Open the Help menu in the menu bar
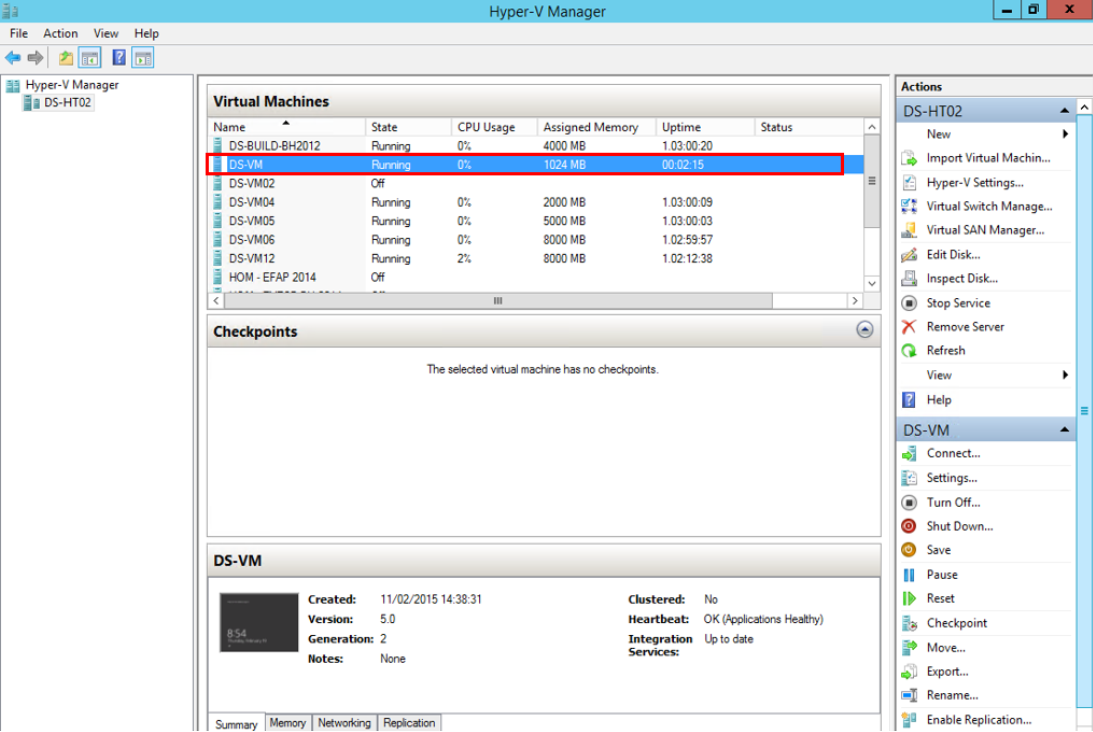 point(146,33)
